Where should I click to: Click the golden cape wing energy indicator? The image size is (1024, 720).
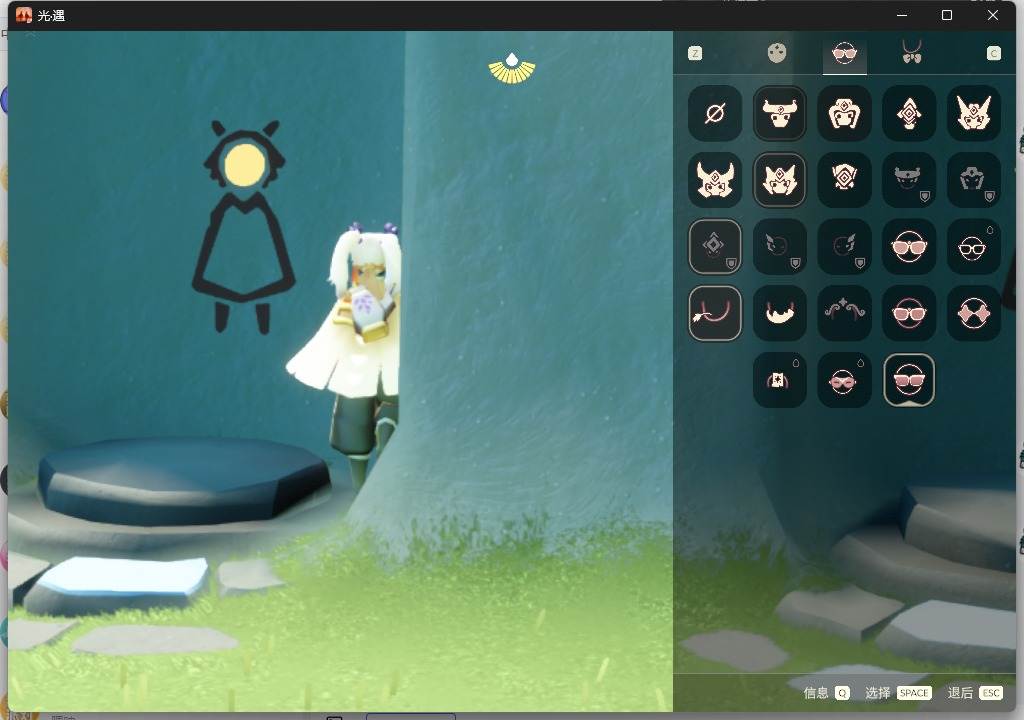[x=512, y=69]
